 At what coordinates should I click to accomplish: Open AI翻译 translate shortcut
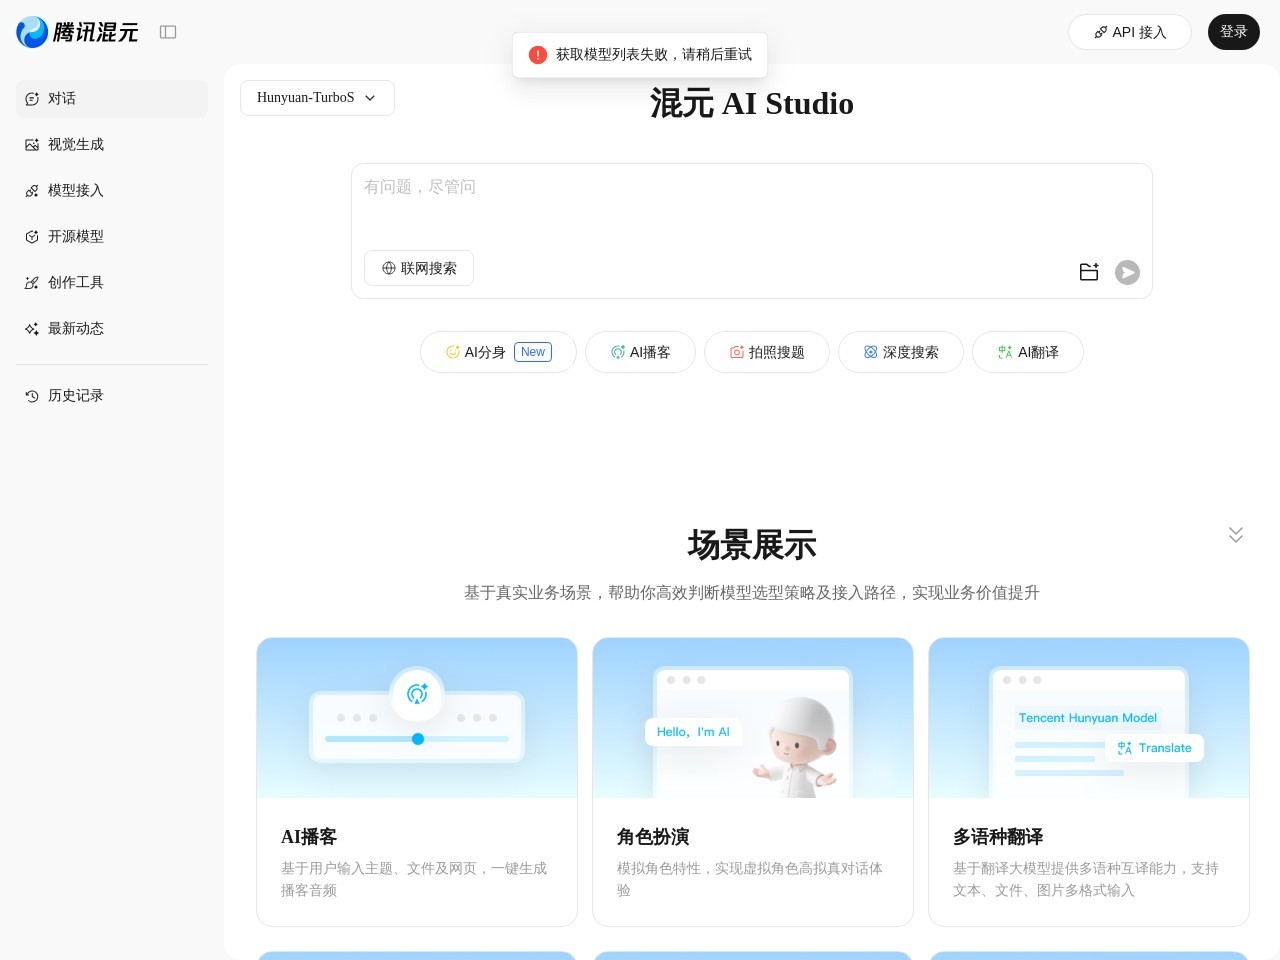(x=1027, y=352)
